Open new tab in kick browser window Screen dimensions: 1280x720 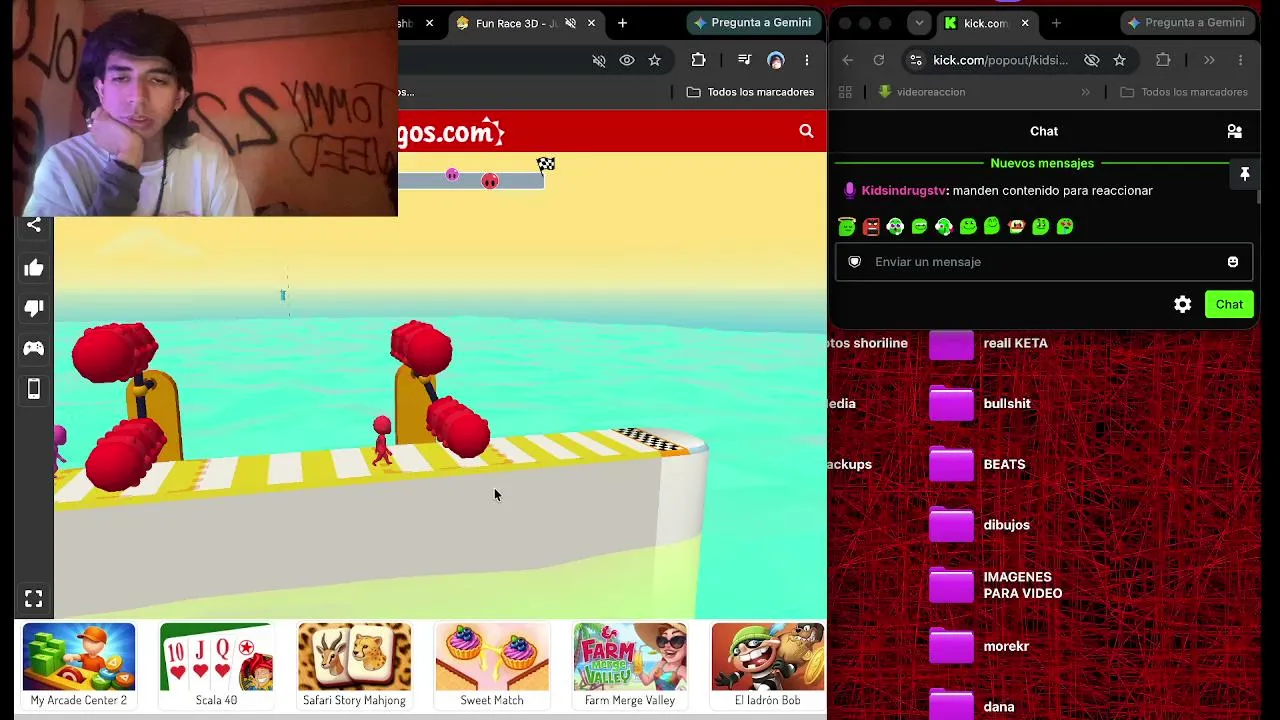1056,23
